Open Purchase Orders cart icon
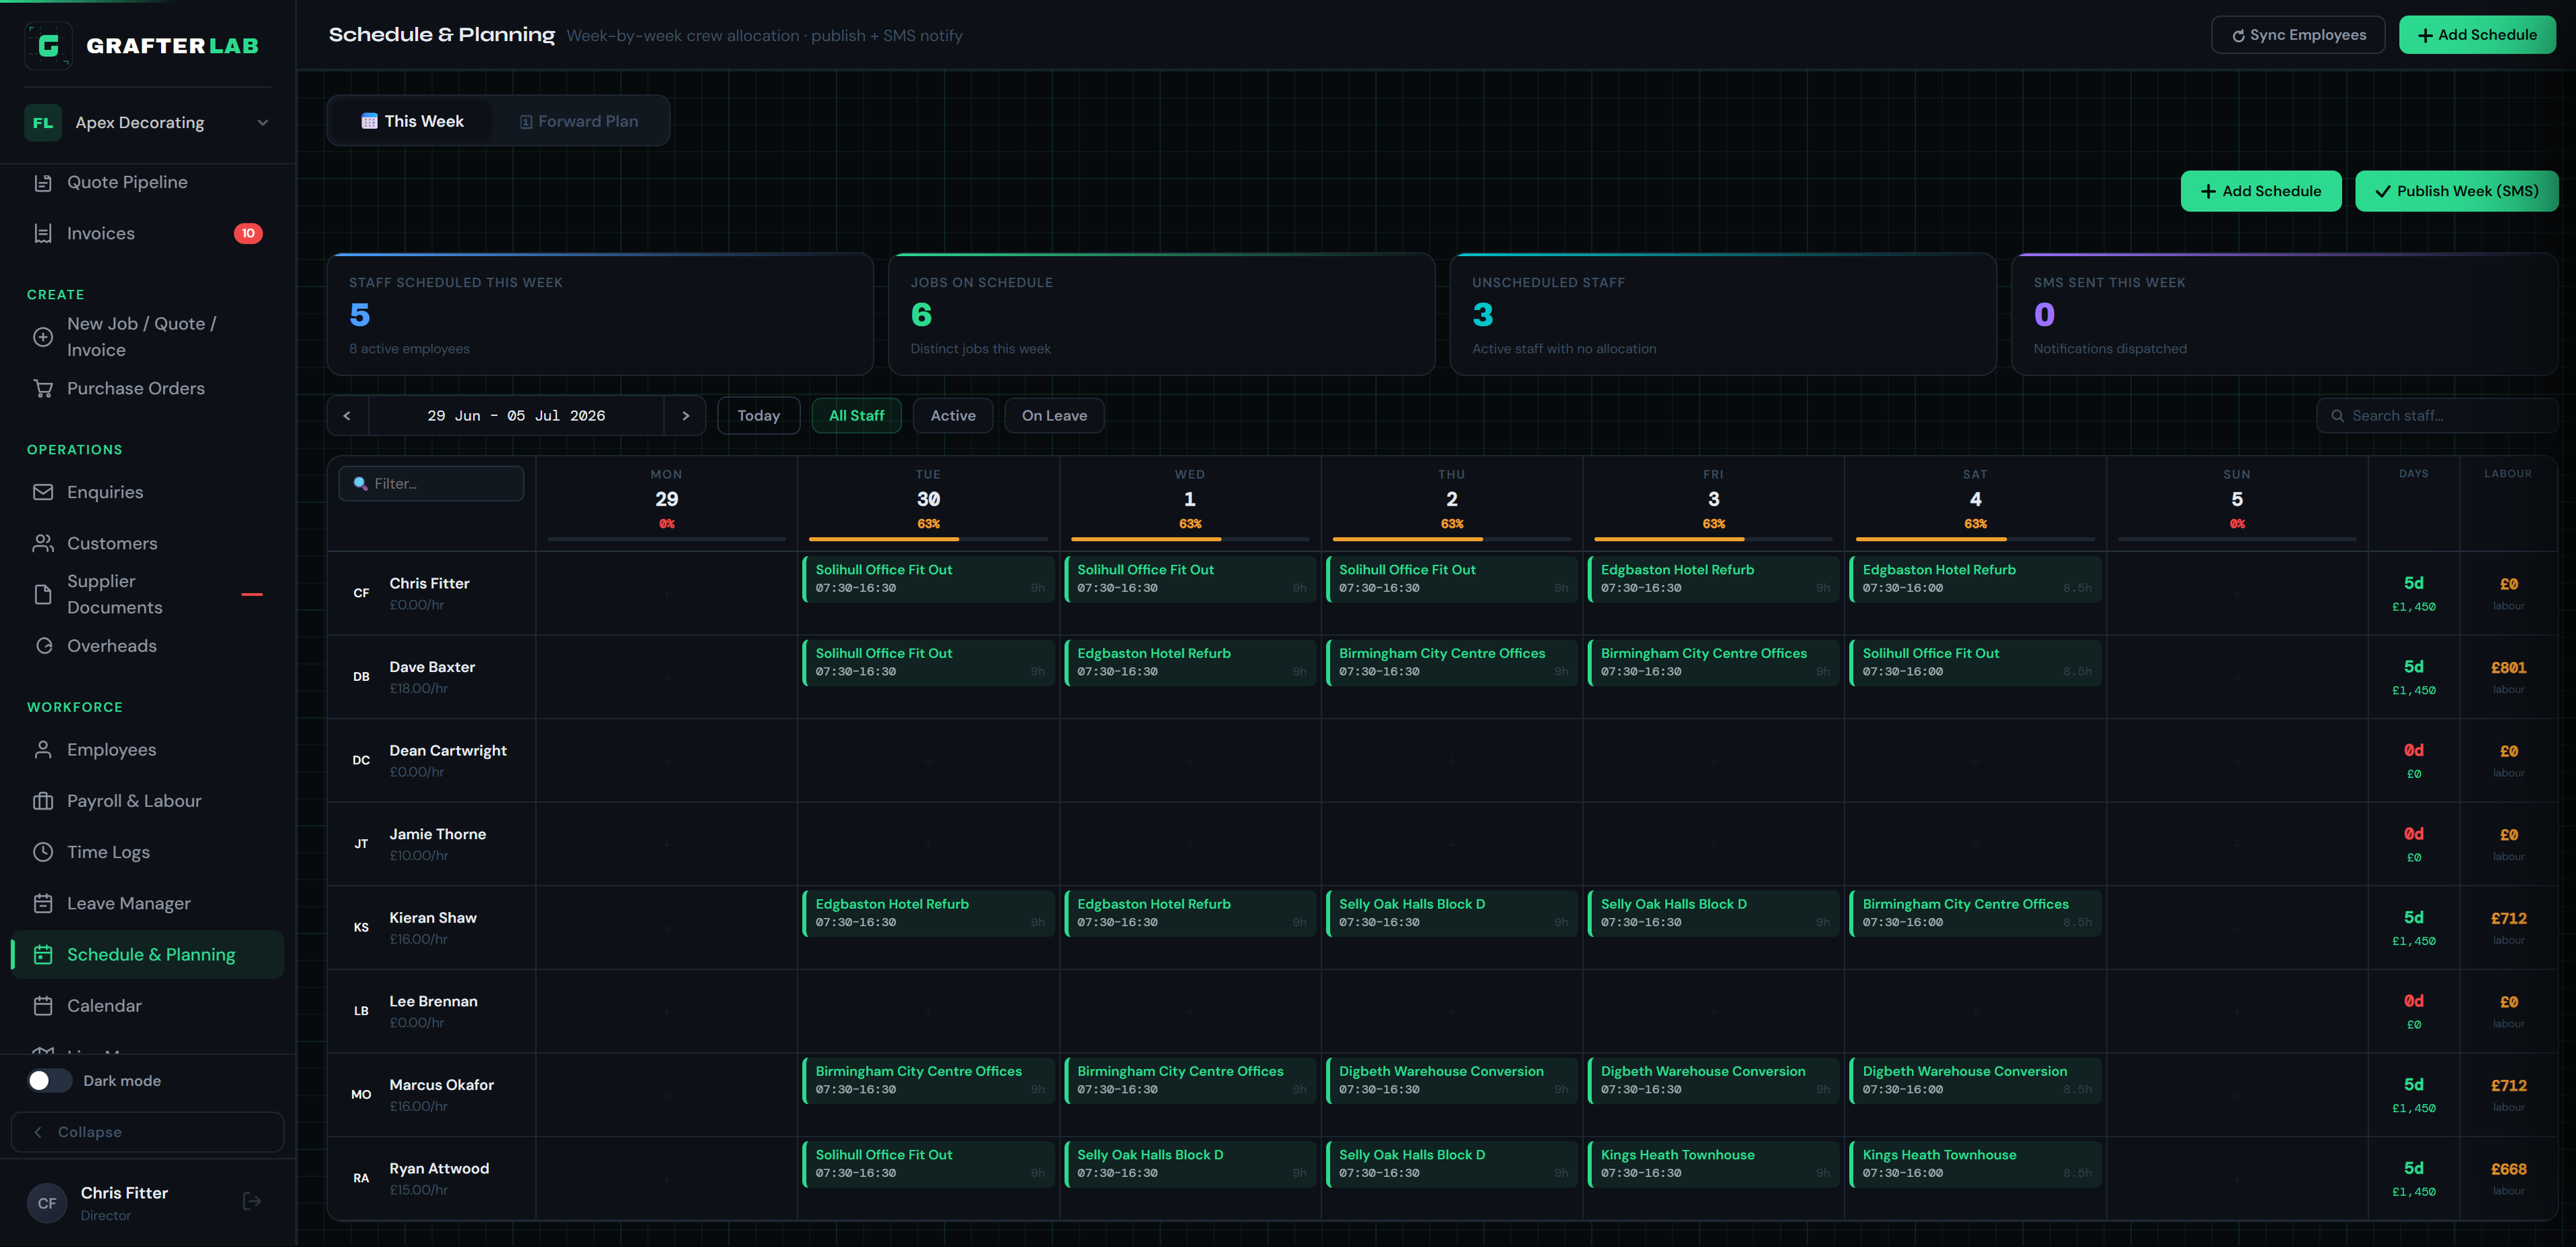 pos(43,389)
